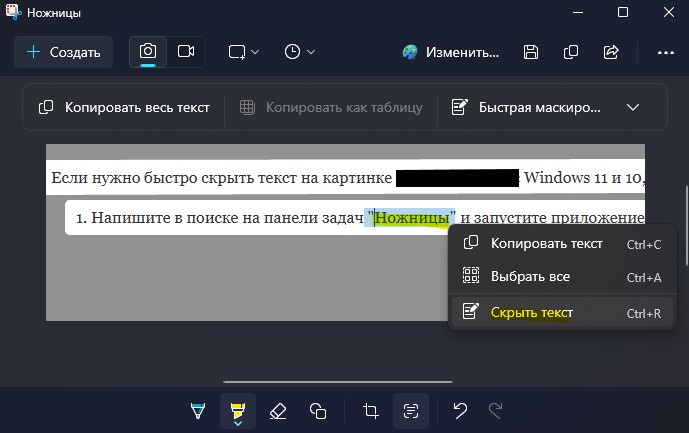Image resolution: width=689 pixels, height=433 pixels.
Task: Close the Ножницы window
Action: 669,12
